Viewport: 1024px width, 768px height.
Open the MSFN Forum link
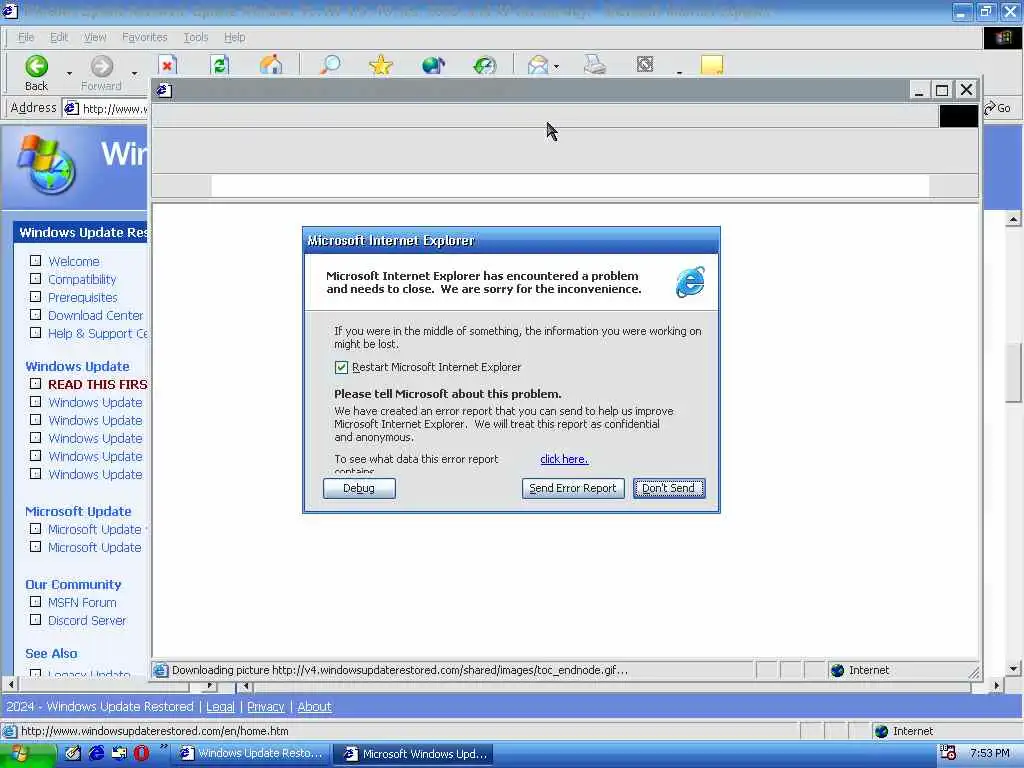[x=82, y=603]
